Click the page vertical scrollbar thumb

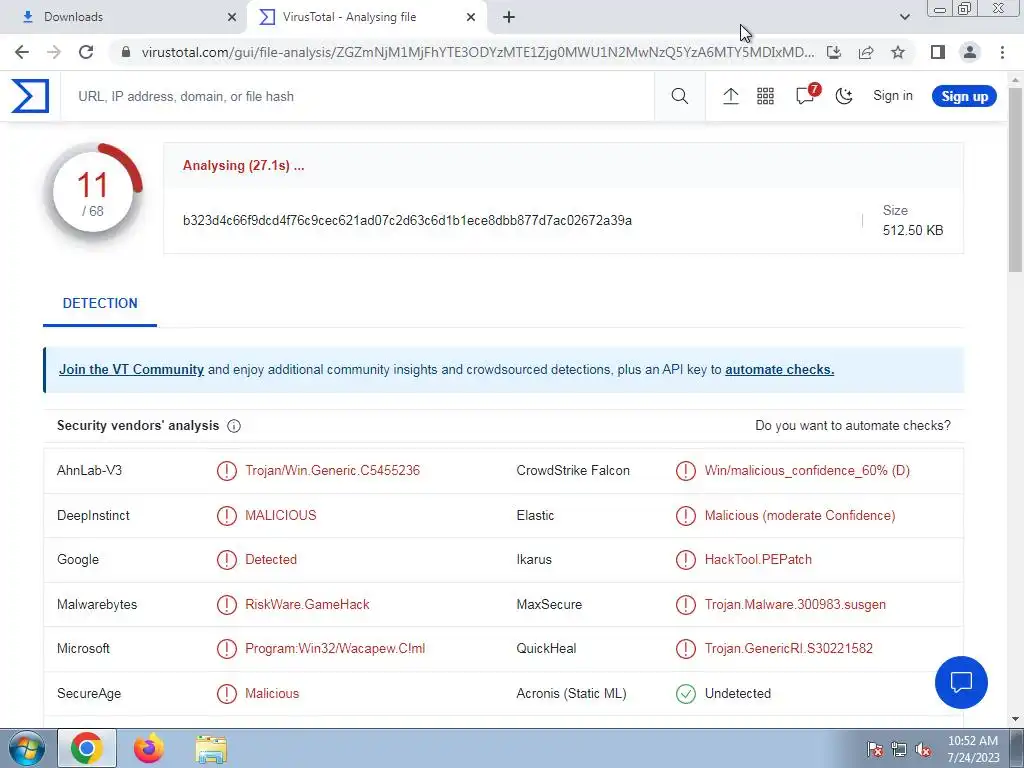coord(1015,180)
